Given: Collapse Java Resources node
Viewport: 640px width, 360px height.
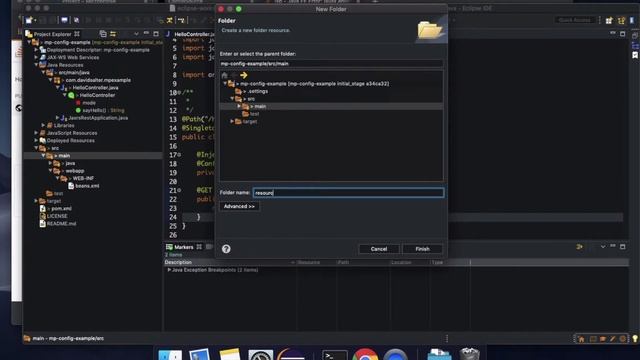Looking at the screenshot, I should pyautogui.click(x=36, y=65).
